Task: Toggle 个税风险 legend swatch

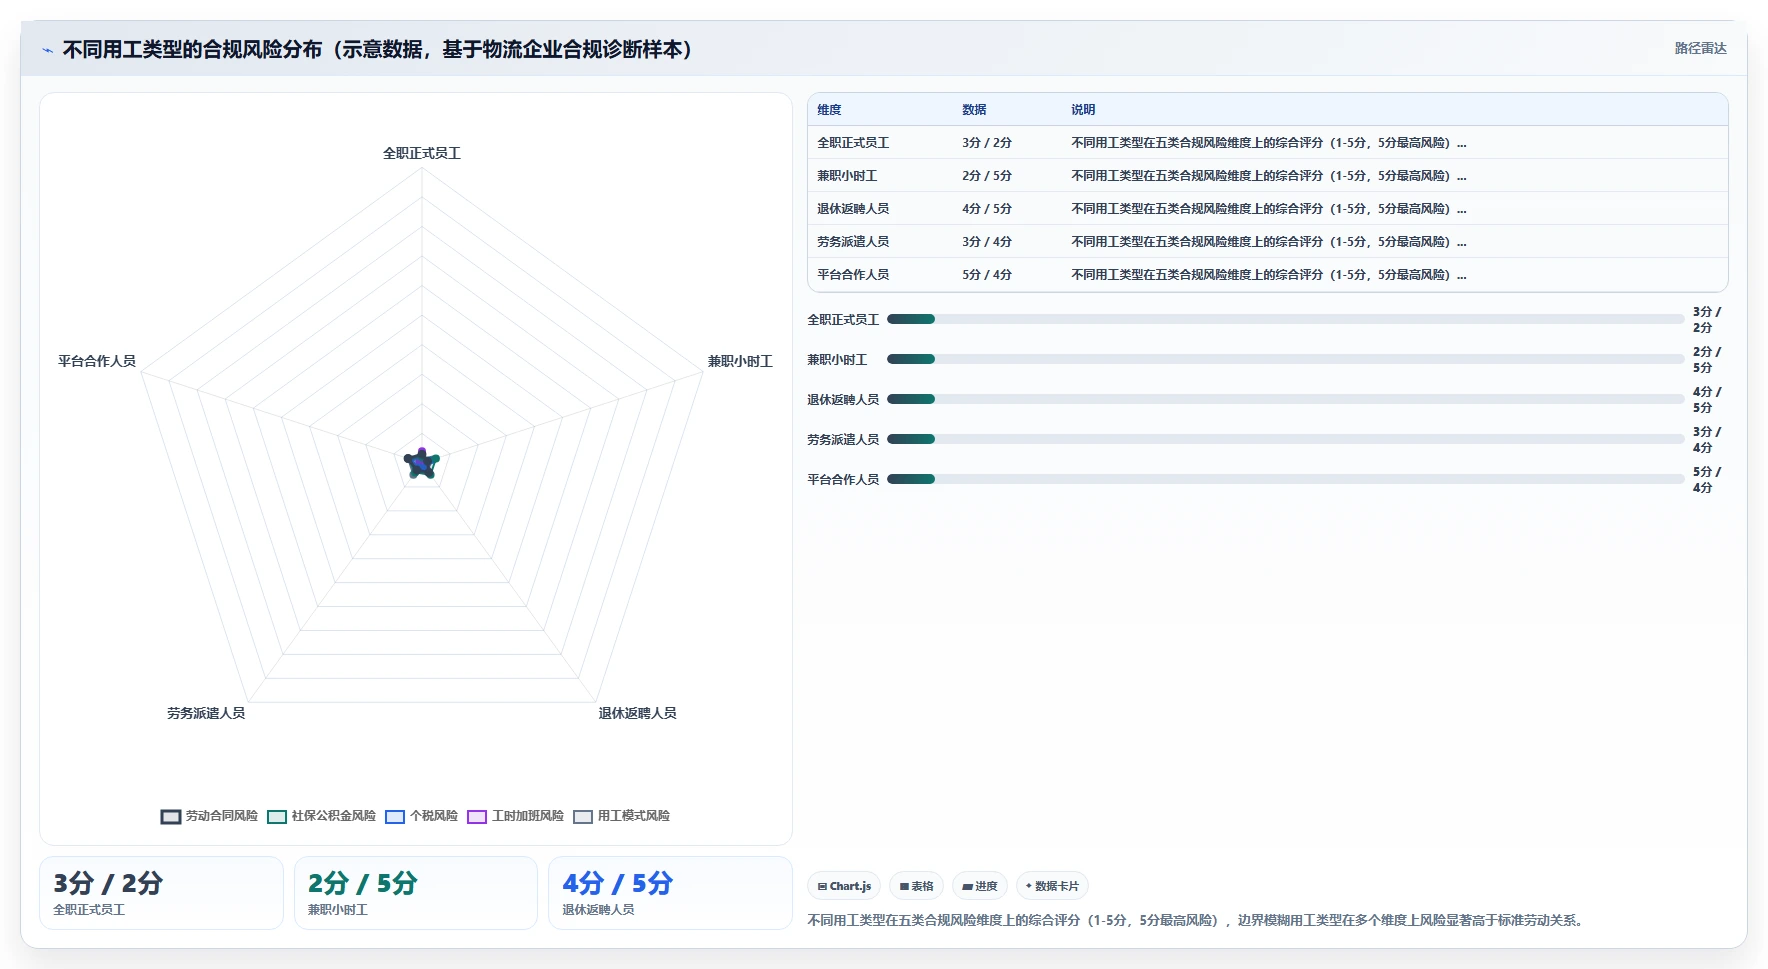Action: pos(395,817)
